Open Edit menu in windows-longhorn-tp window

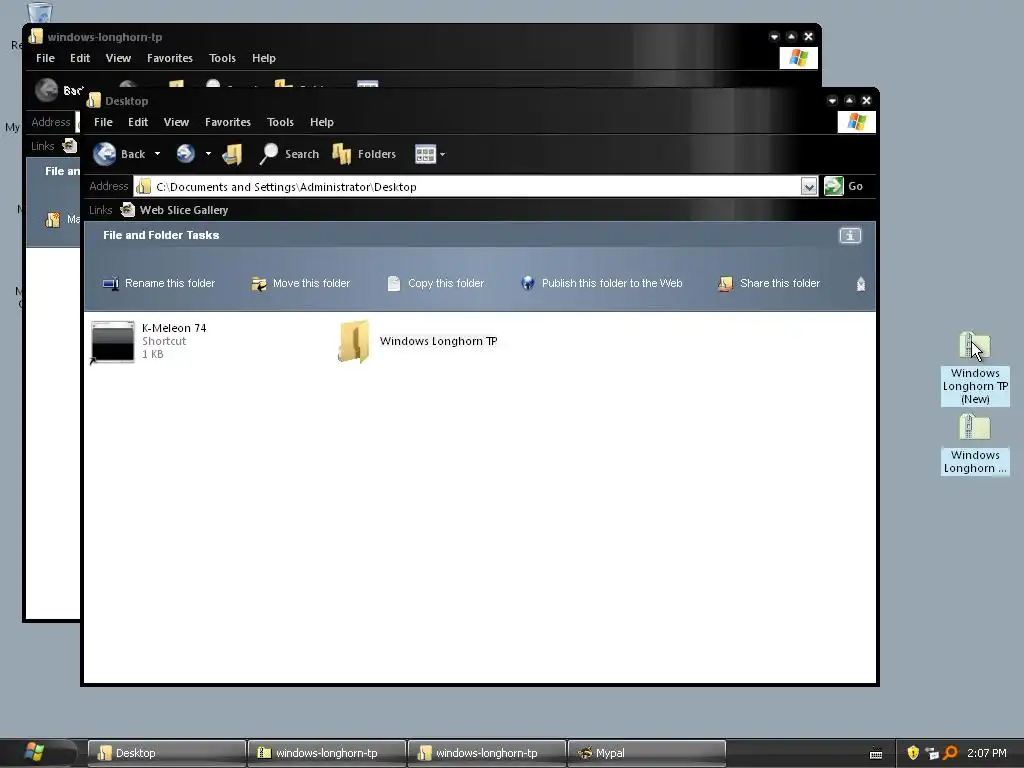(x=80, y=58)
